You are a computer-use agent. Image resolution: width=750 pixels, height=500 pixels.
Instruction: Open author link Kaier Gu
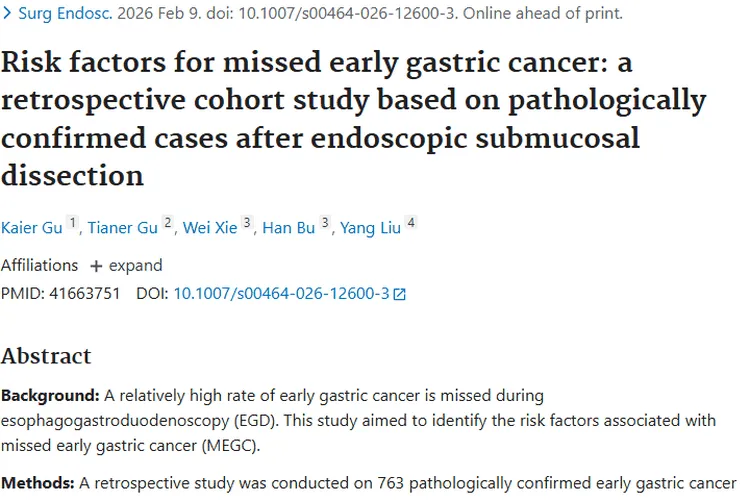coord(32,228)
